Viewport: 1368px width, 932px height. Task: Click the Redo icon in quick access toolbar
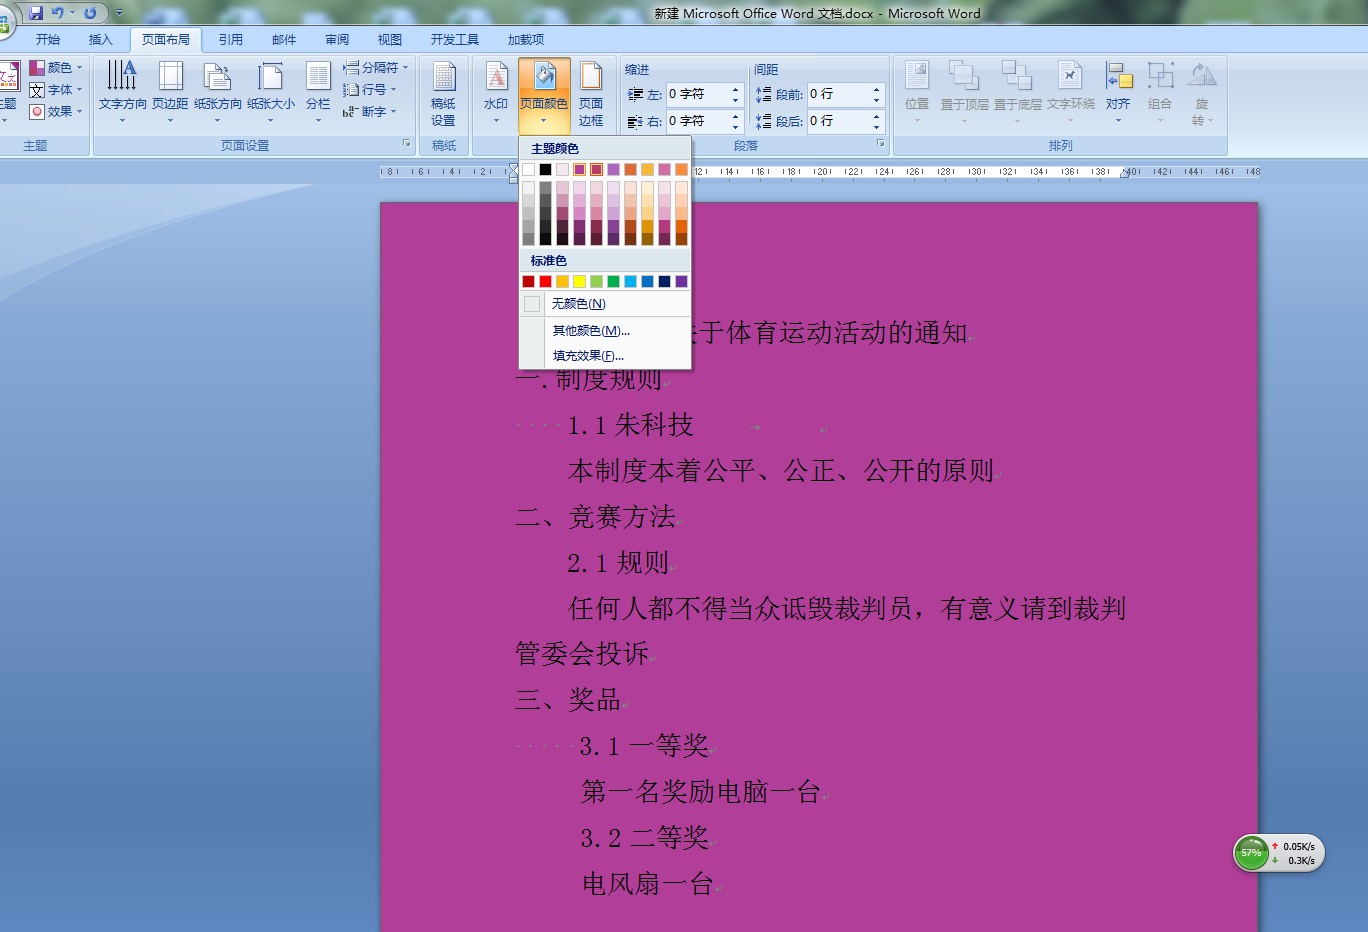pos(91,13)
